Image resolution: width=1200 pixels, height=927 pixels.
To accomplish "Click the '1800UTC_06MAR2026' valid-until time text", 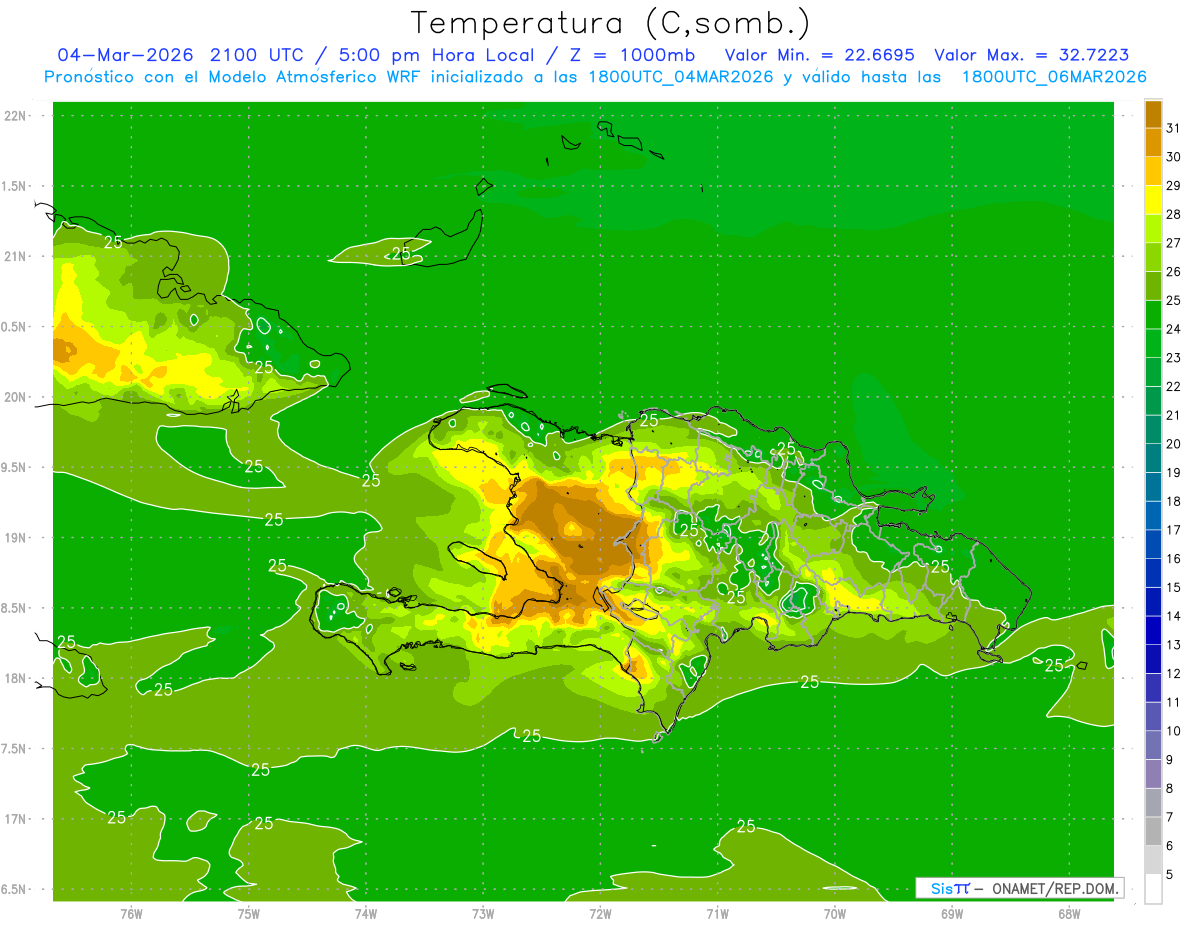I will 1054,77.
